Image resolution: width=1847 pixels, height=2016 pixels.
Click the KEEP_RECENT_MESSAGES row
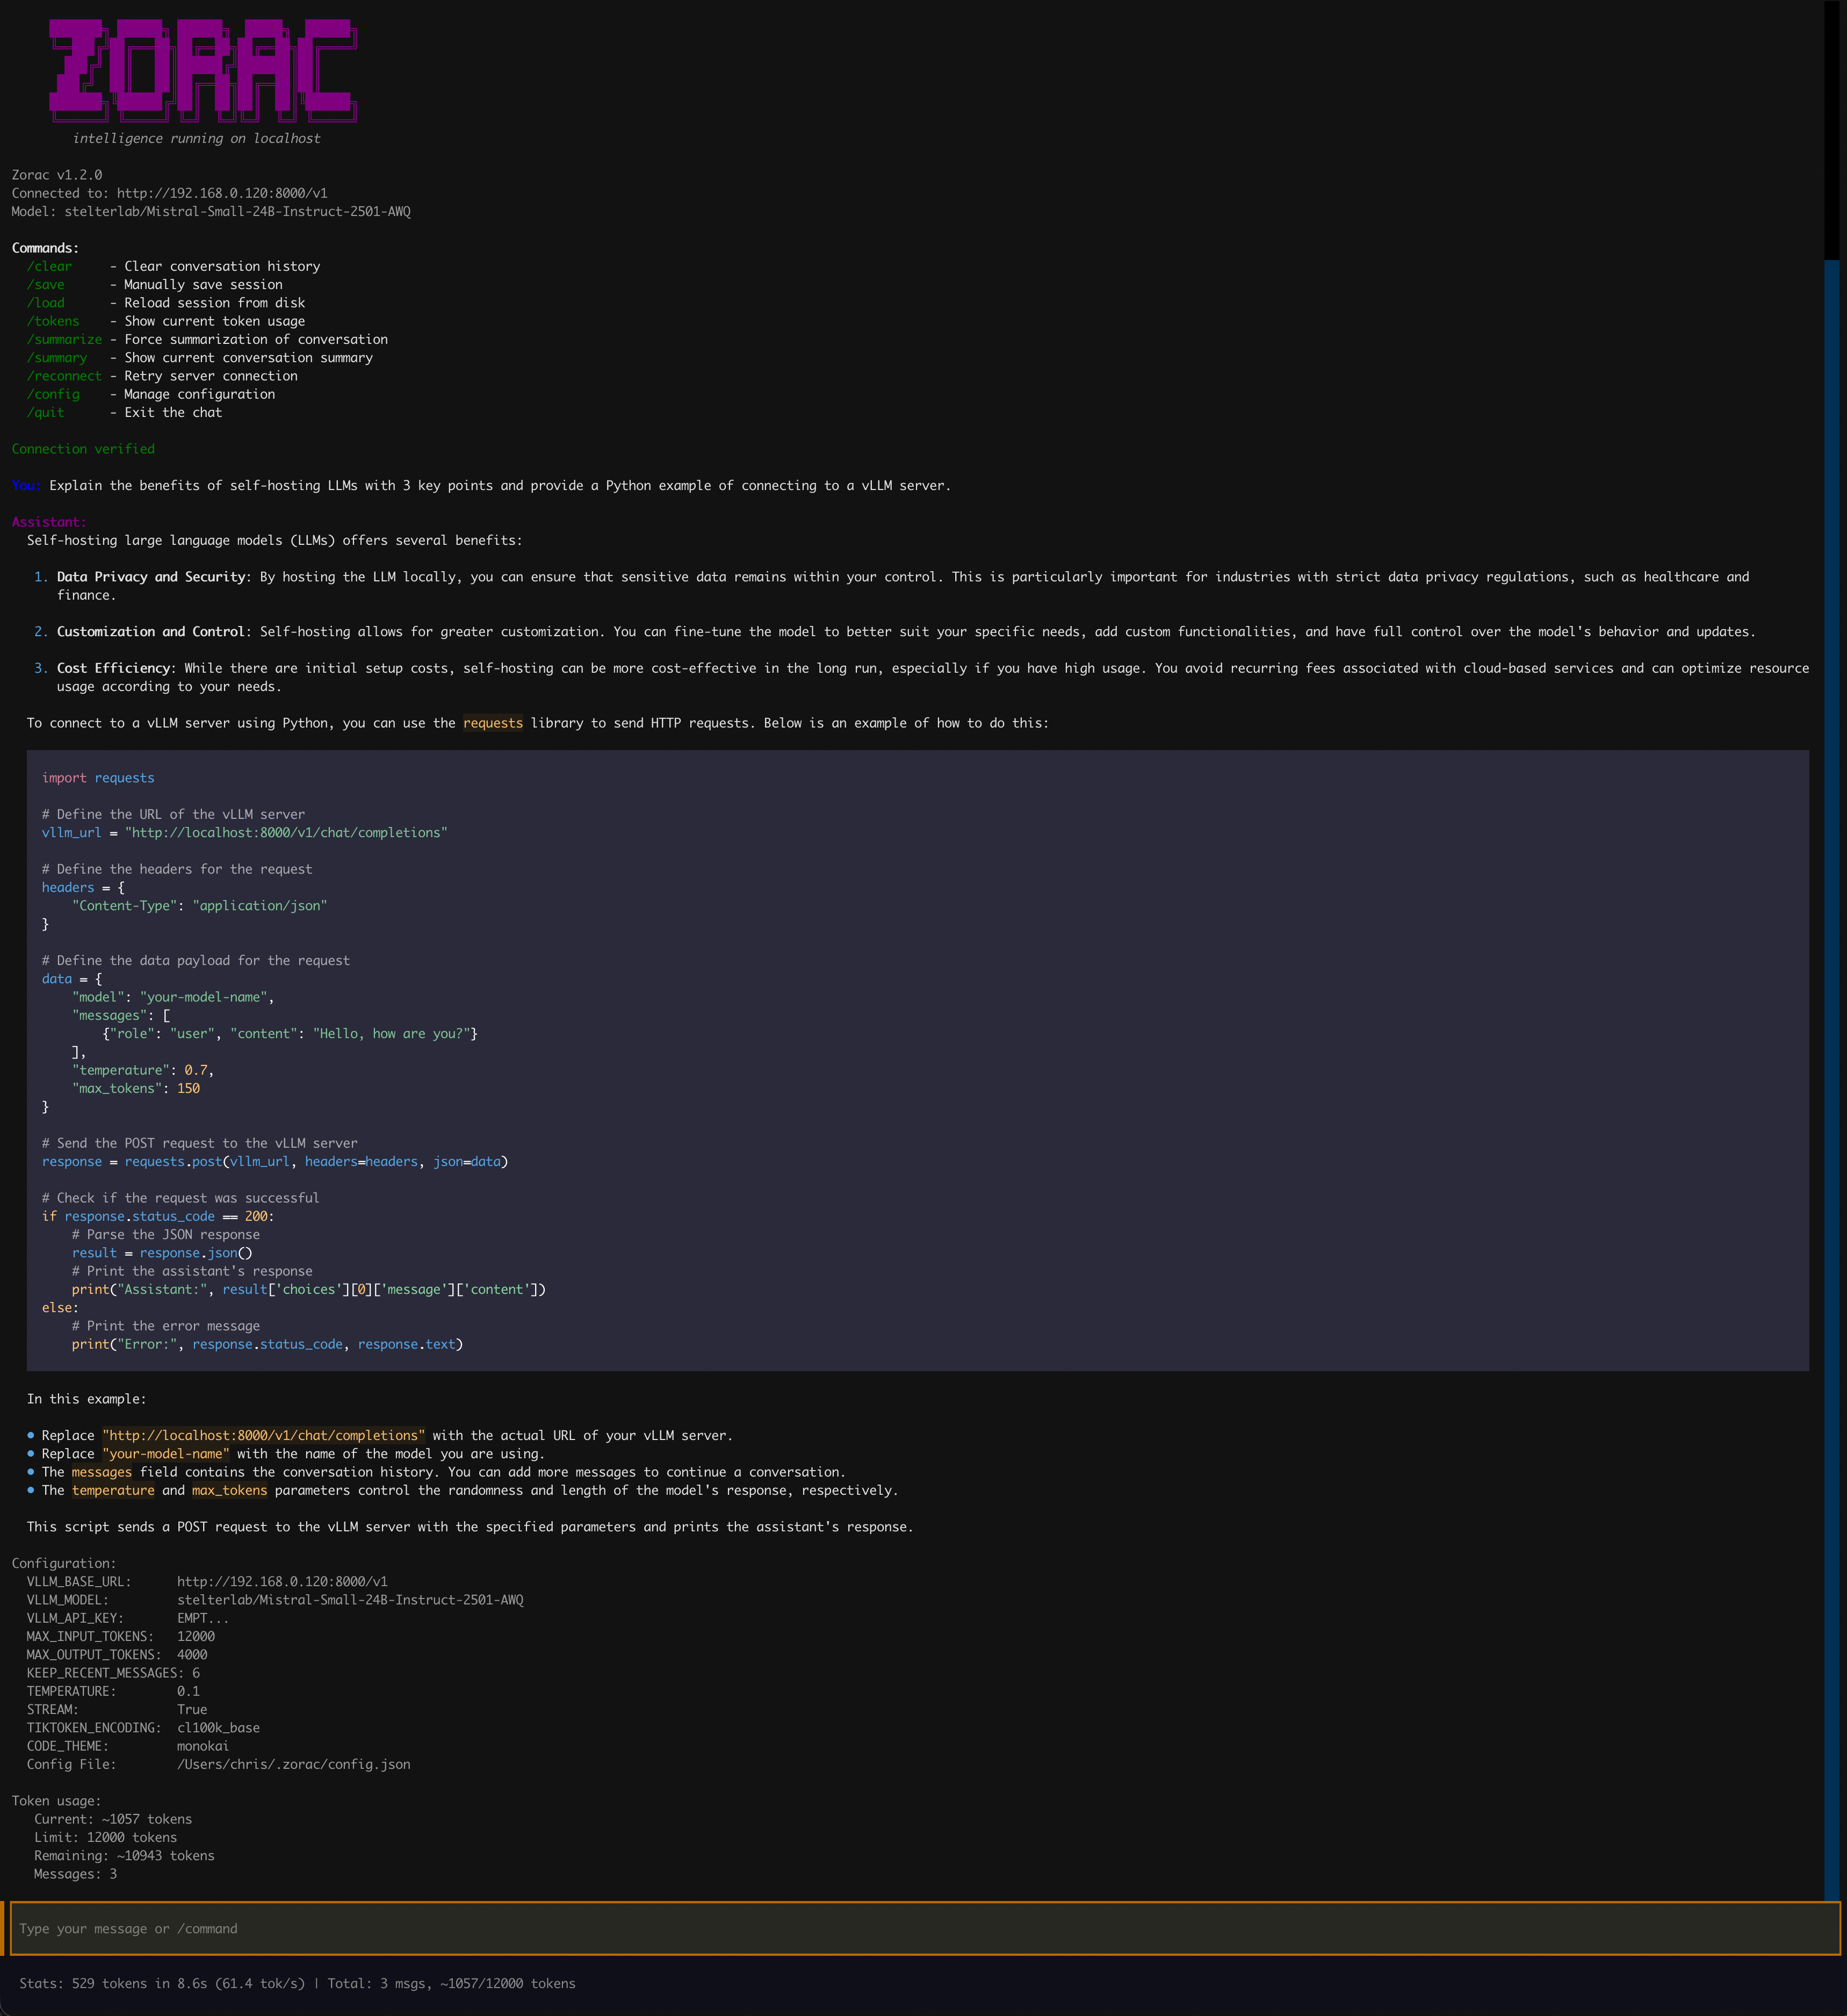(x=113, y=1673)
